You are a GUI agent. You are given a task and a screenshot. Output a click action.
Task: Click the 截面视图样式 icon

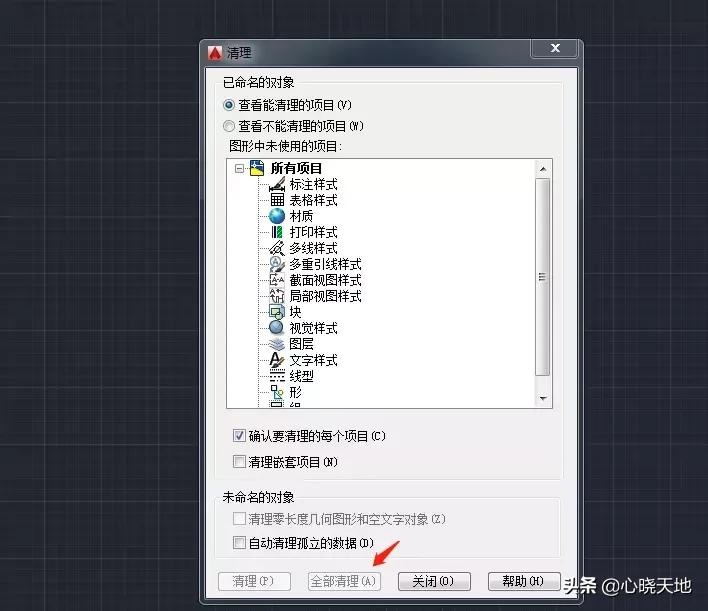(277, 280)
